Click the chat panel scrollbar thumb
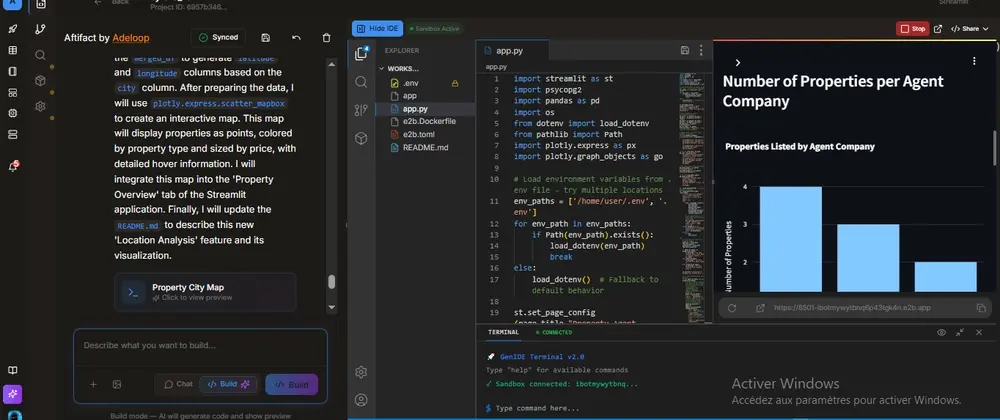The width and height of the screenshot is (1000, 420). [332, 282]
